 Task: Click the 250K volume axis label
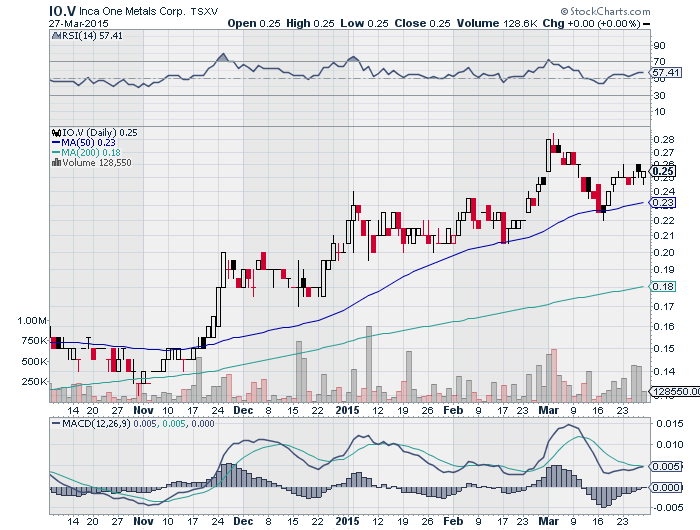[34, 381]
